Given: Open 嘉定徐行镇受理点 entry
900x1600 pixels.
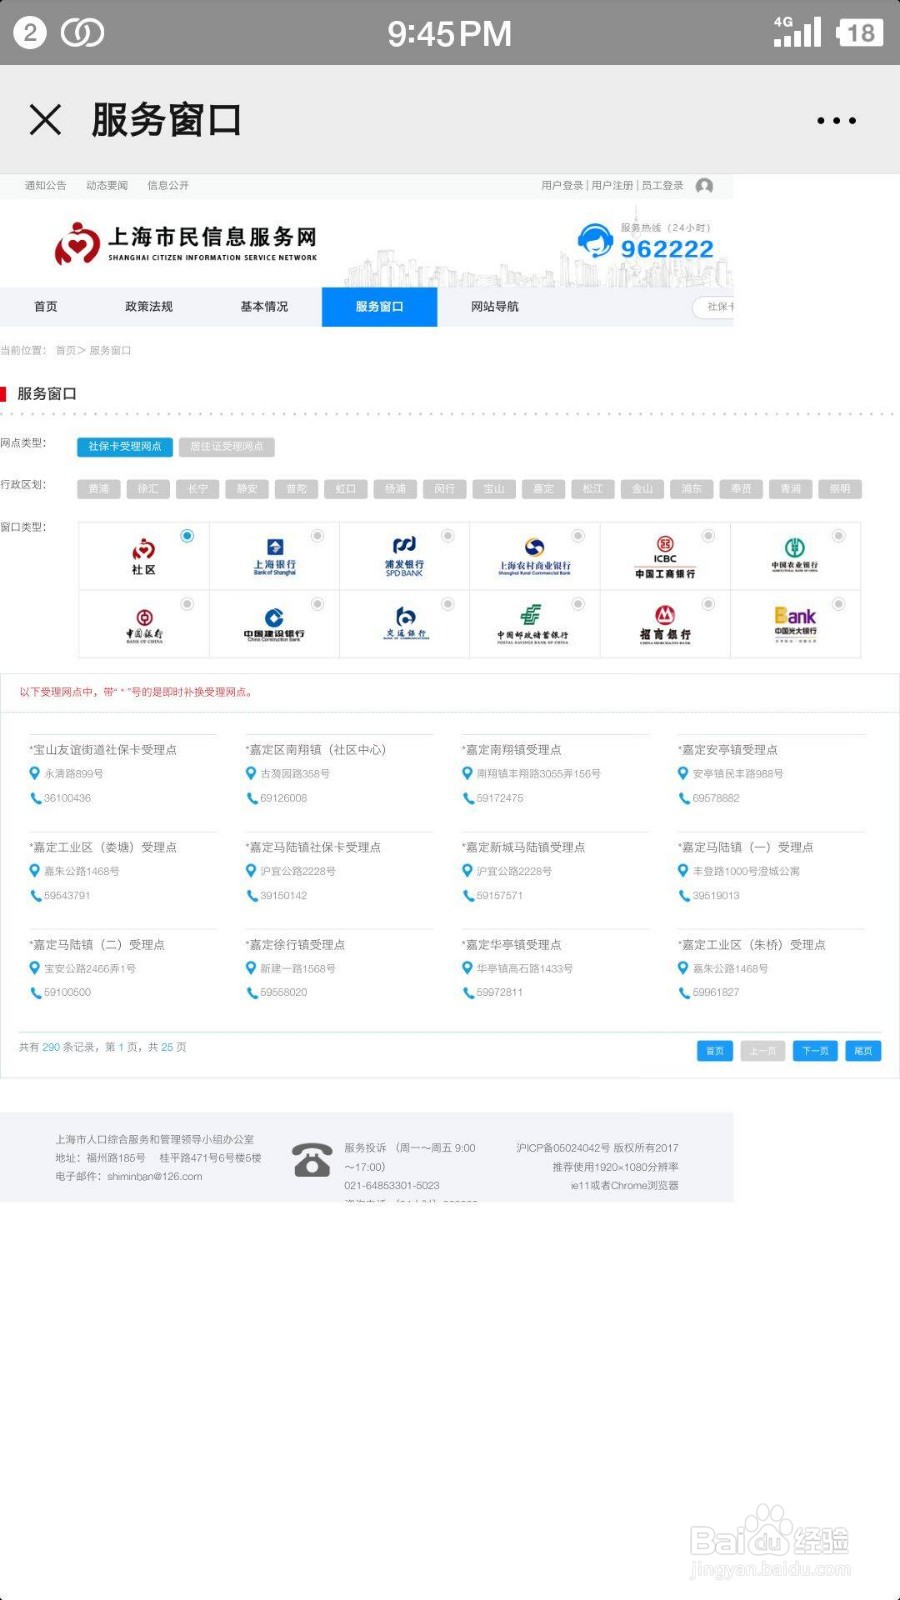Looking at the screenshot, I should pyautogui.click(x=295, y=945).
